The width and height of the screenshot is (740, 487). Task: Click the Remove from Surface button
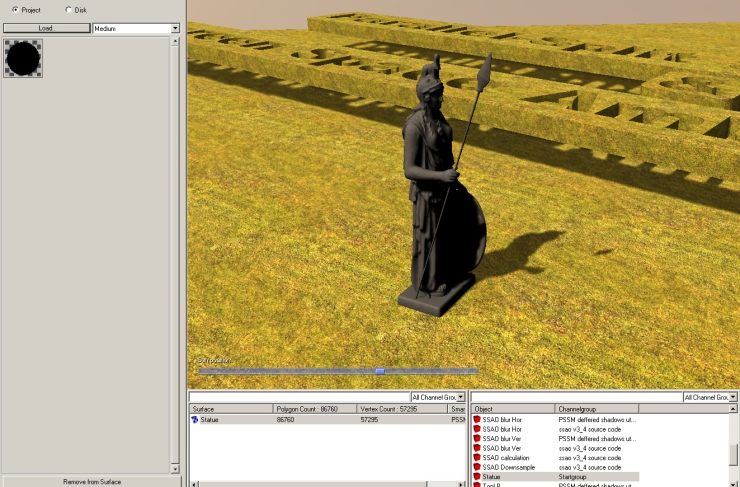(92, 481)
